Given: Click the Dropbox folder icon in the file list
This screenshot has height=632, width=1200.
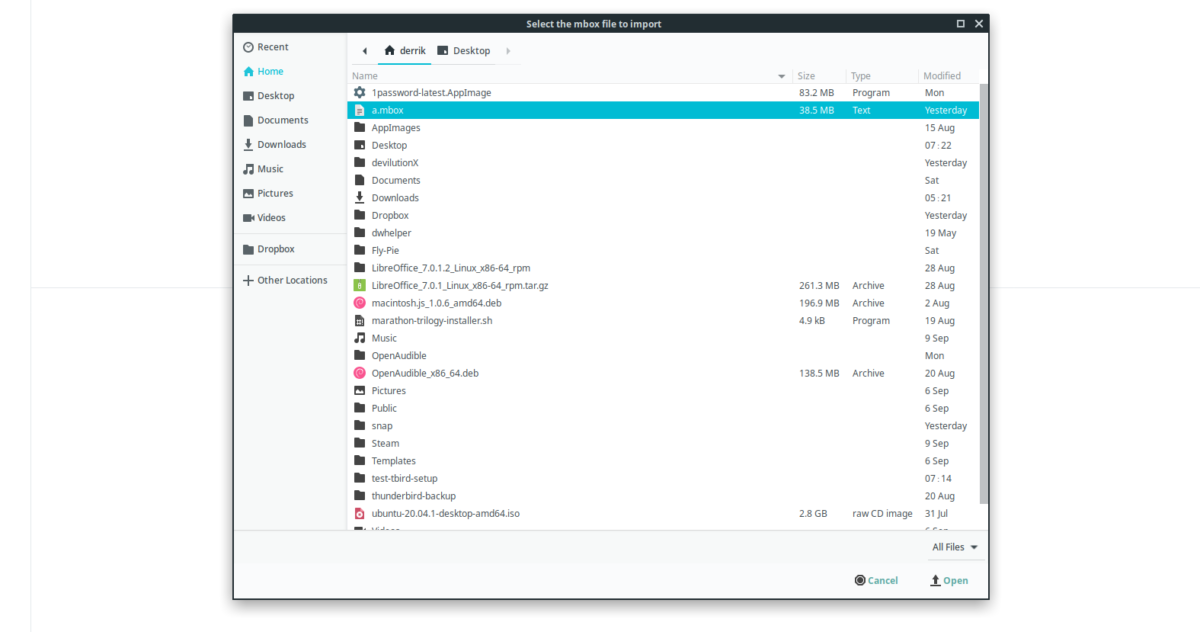Looking at the screenshot, I should click(360, 215).
